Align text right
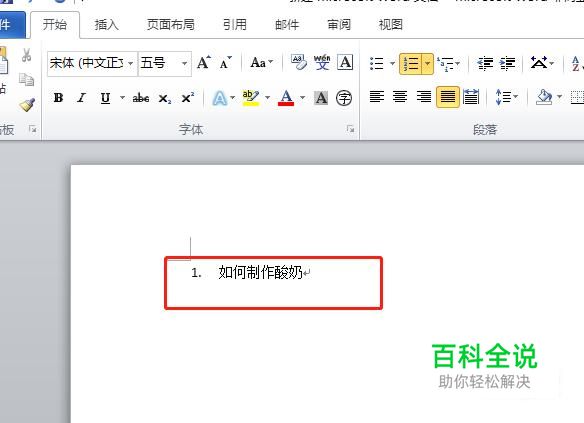This screenshot has width=584, height=423. click(x=423, y=97)
